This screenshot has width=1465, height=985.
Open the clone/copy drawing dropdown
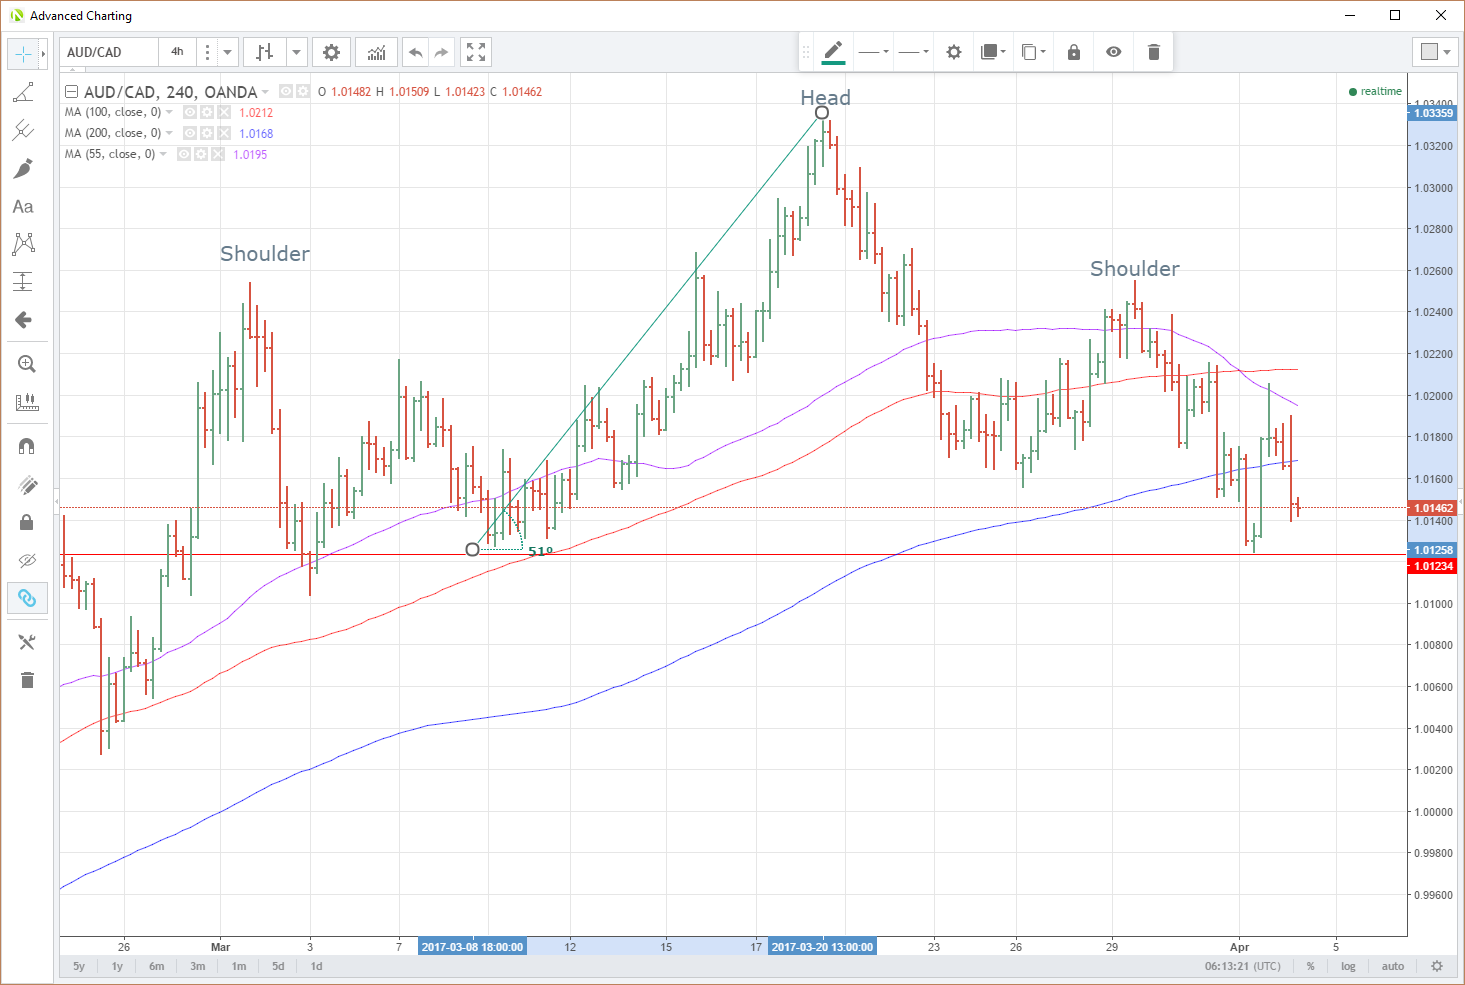(x=1033, y=52)
